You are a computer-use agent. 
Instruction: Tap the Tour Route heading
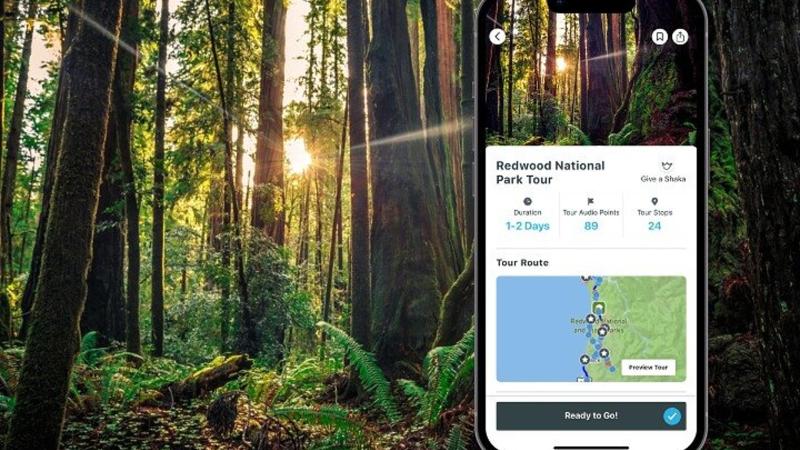(x=522, y=263)
